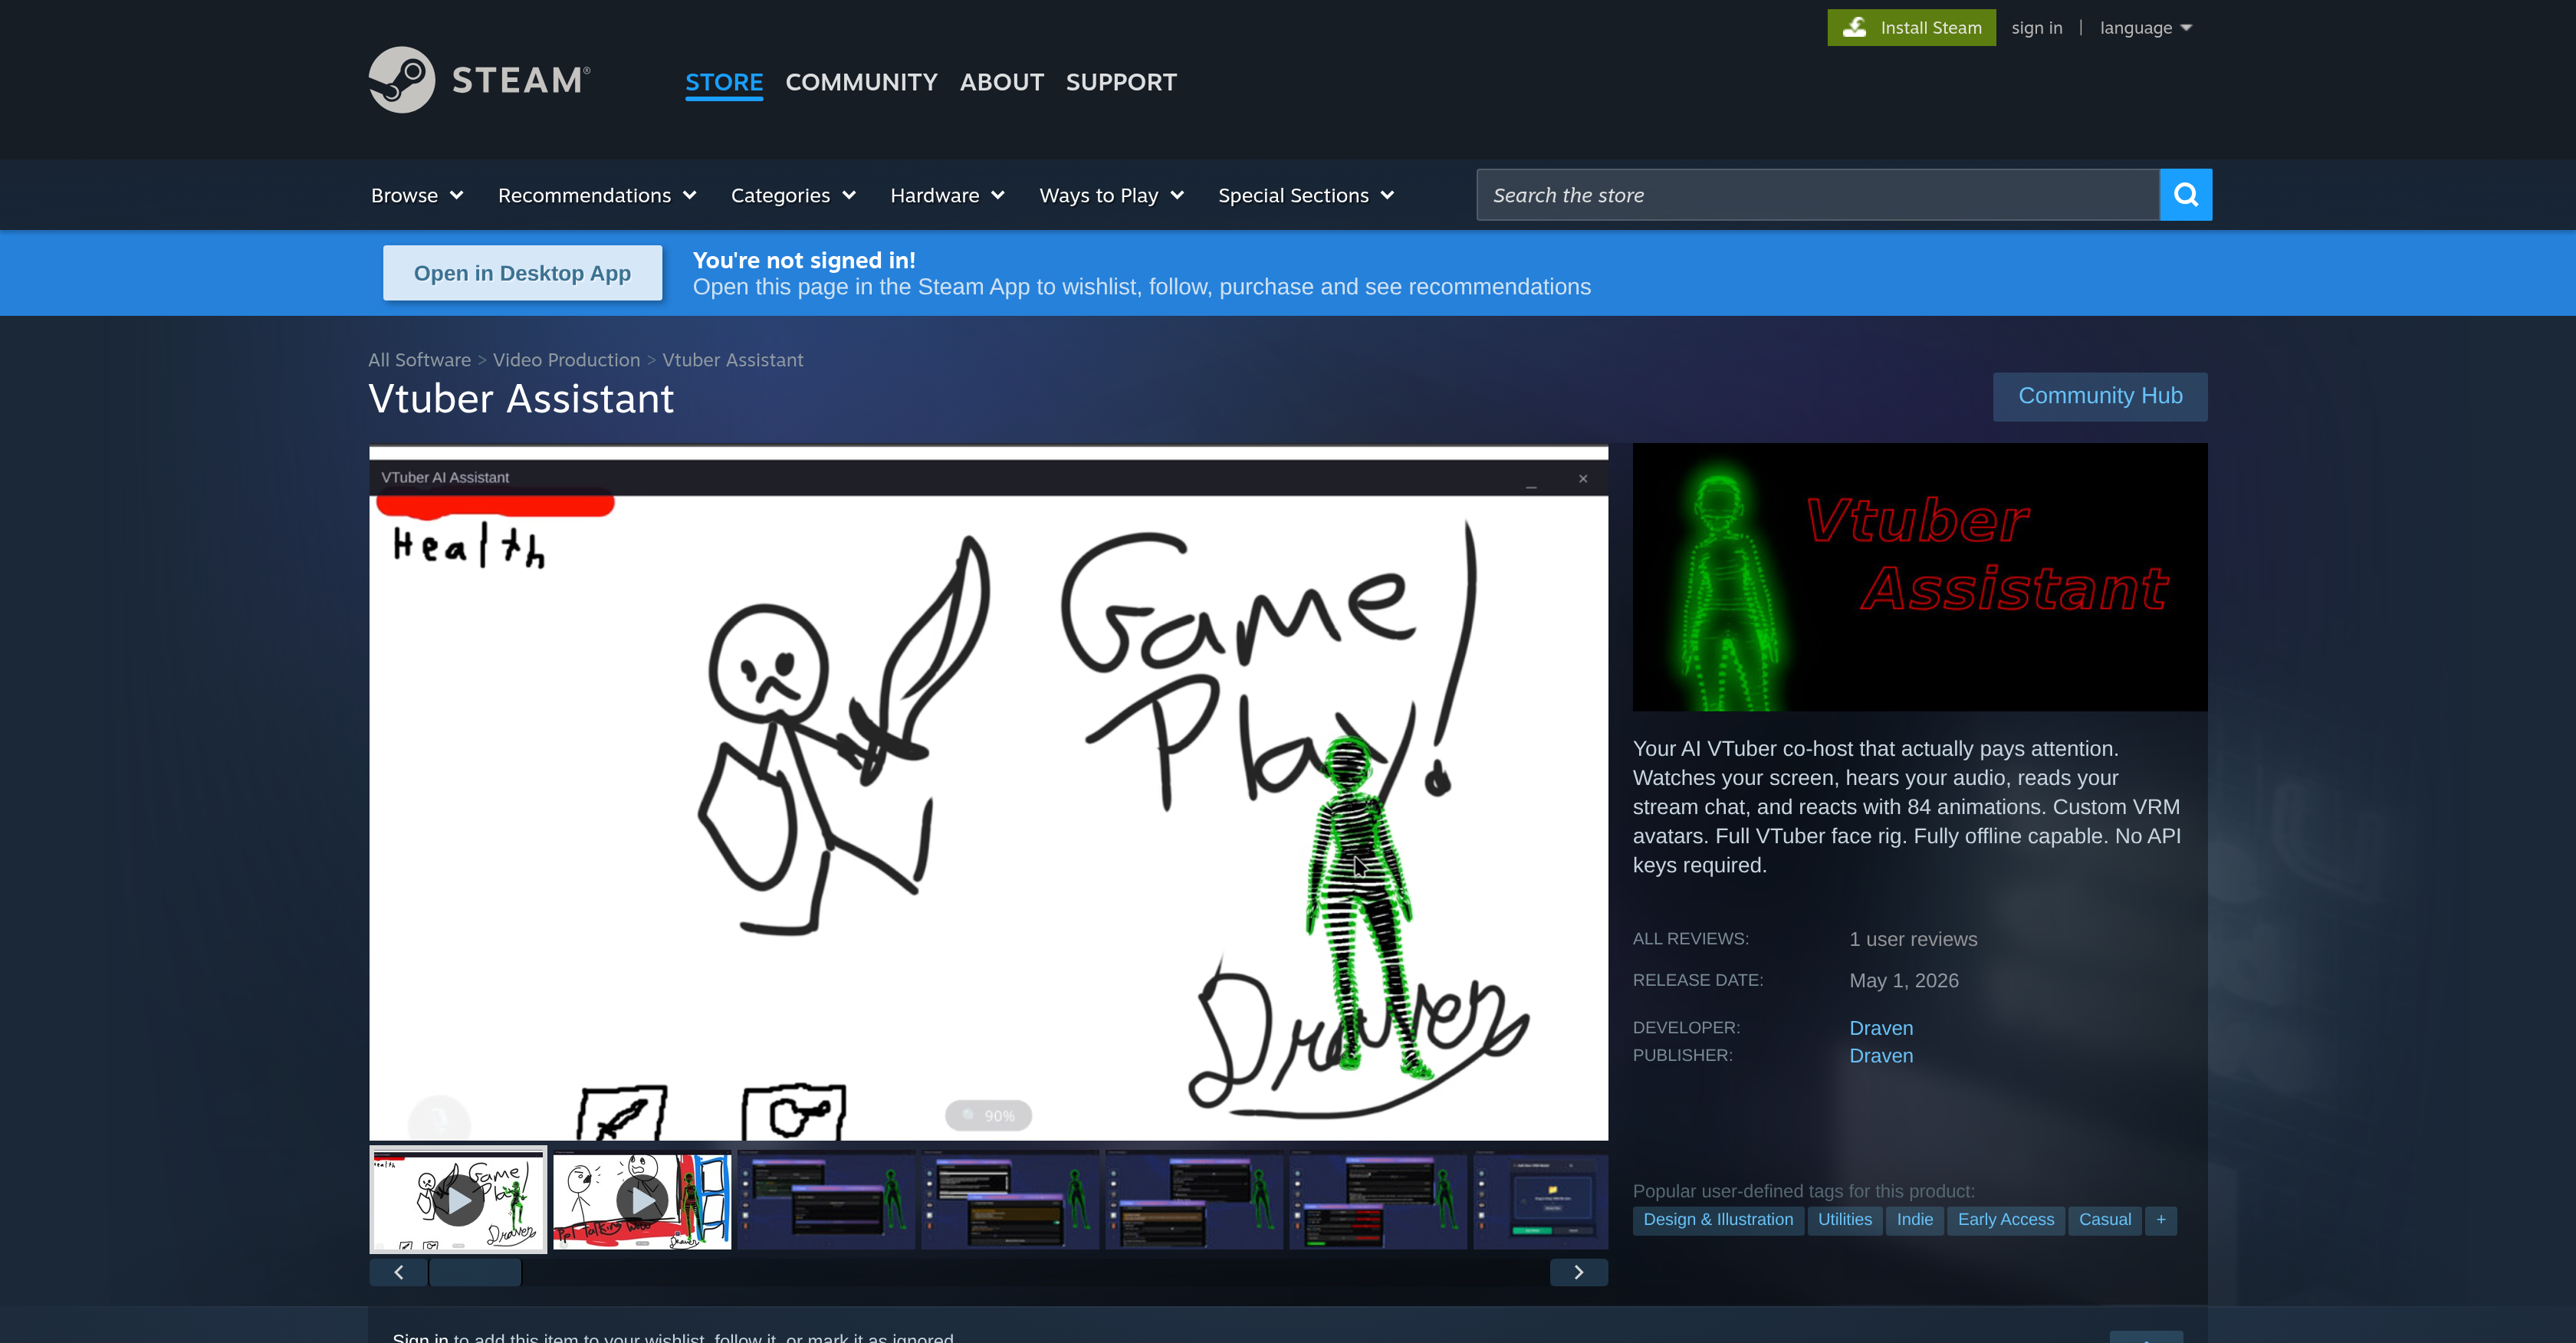
Task: Select the Utilities tag
Action: coord(1844,1220)
